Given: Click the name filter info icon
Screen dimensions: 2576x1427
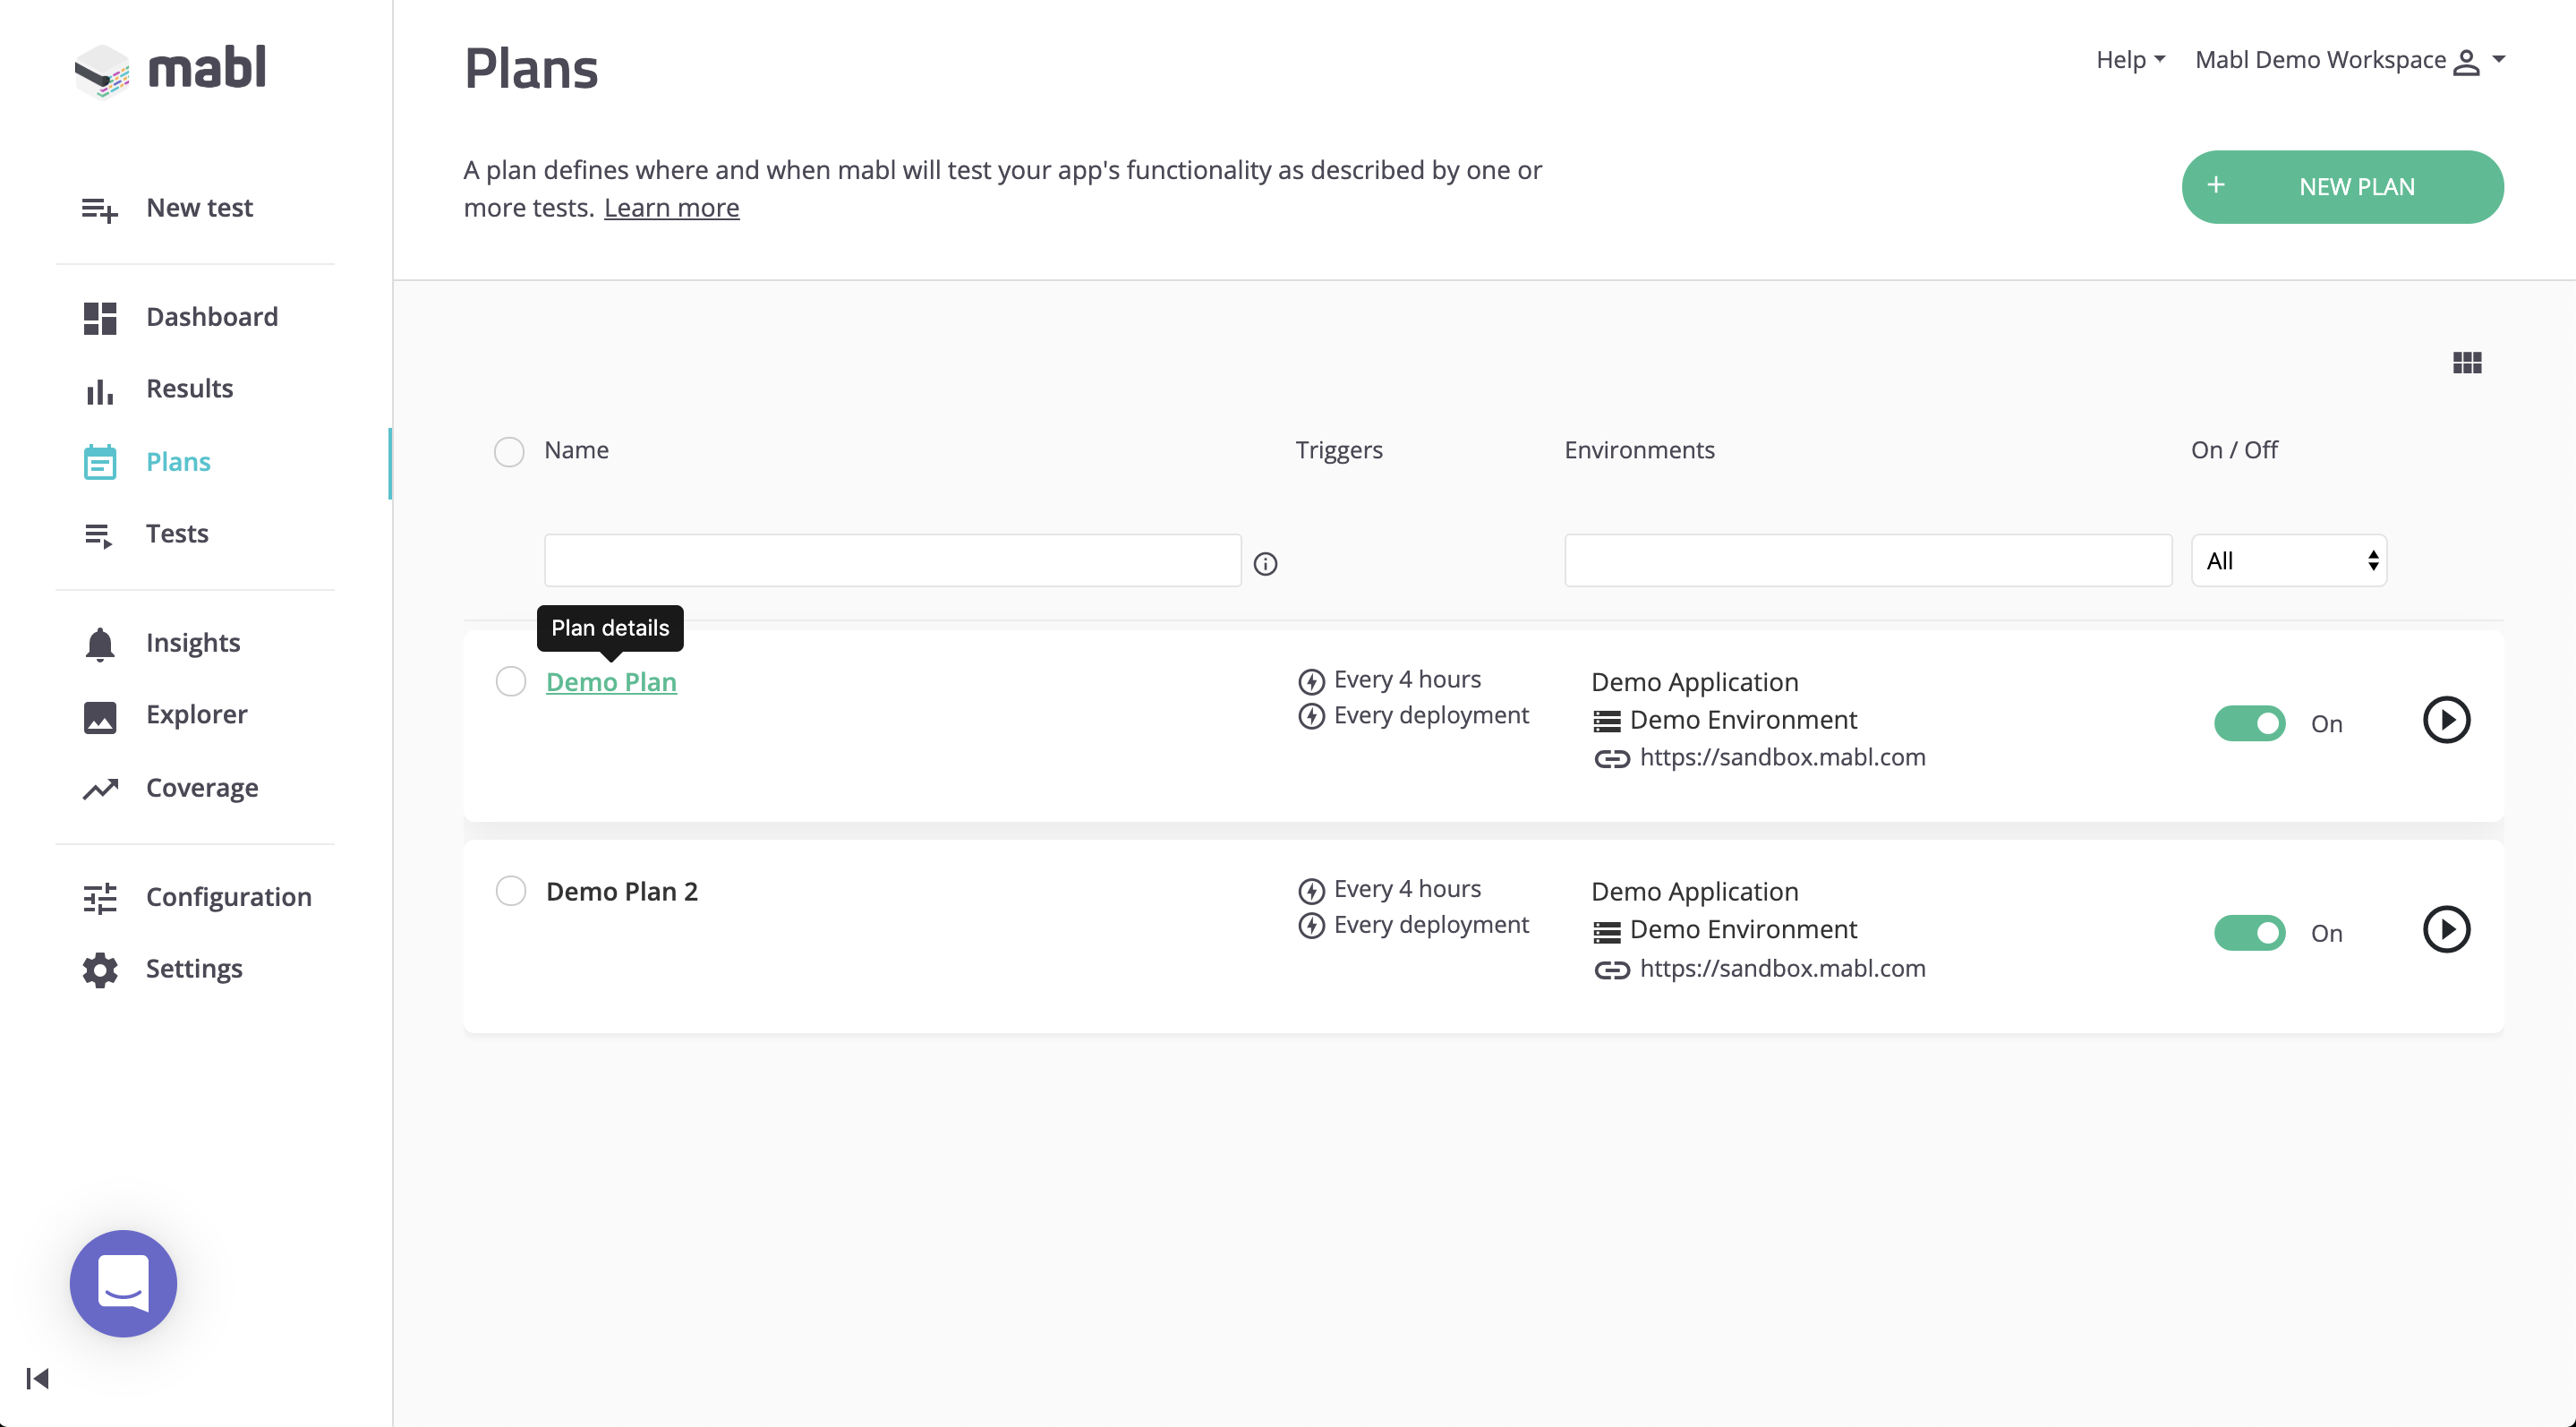Looking at the screenshot, I should (1265, 564).
